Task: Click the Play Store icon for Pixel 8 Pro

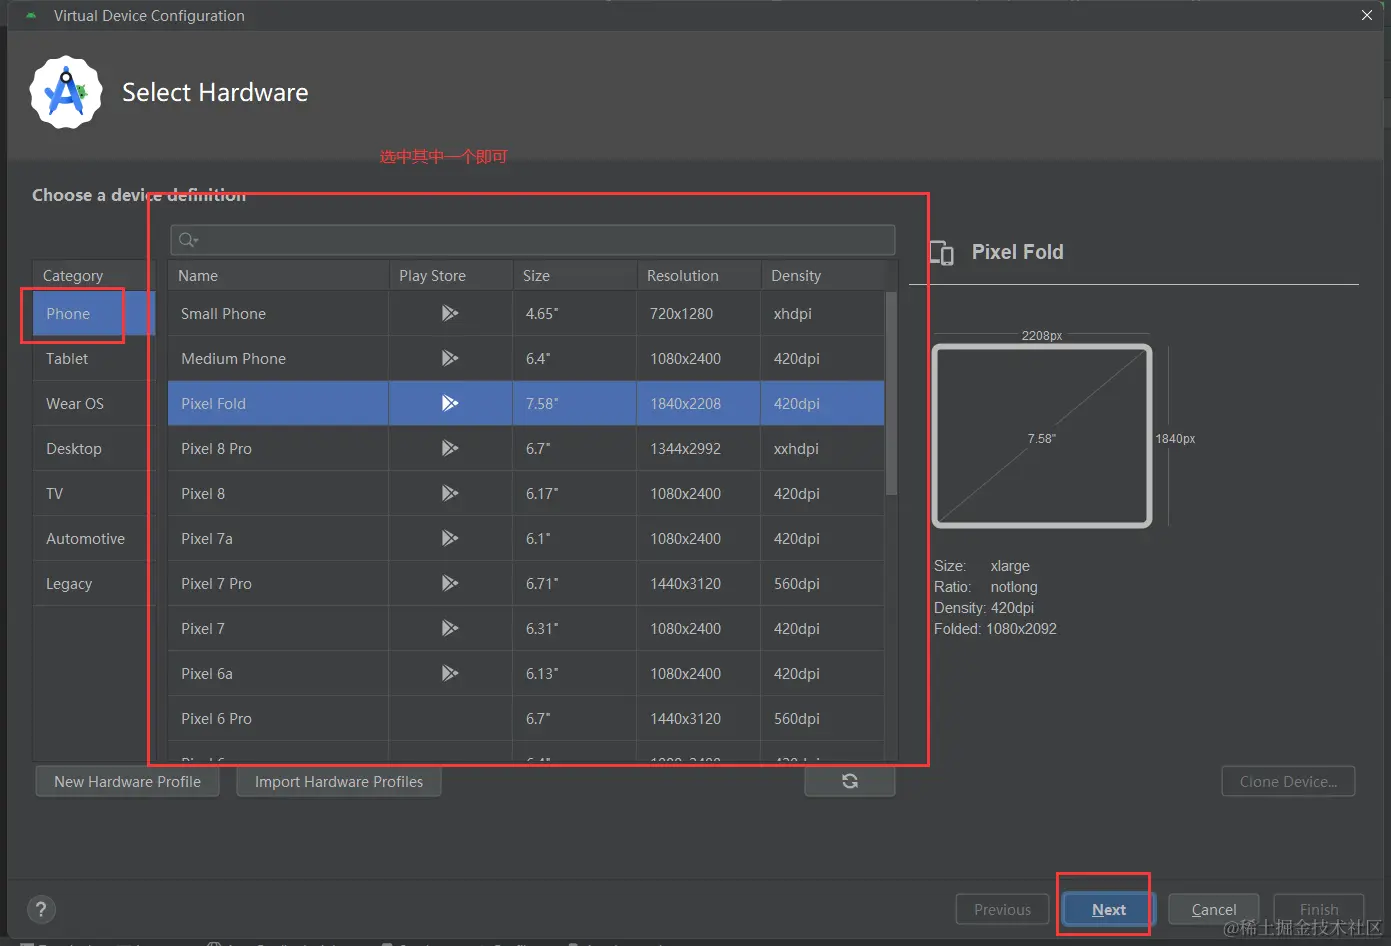Action: coord(450,448)
